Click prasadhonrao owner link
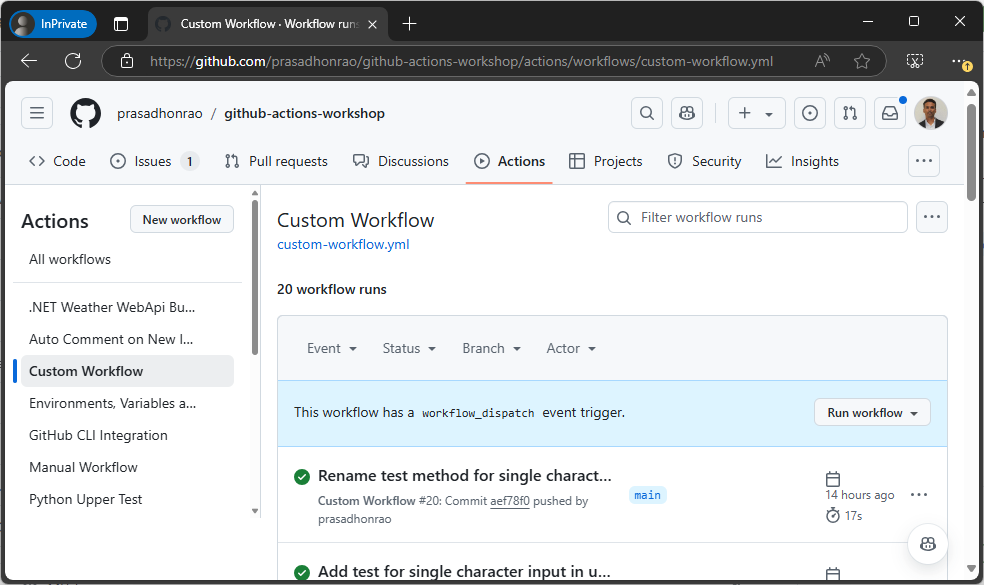The width and height of the screenshot is (984, 585). pos(159,114)
